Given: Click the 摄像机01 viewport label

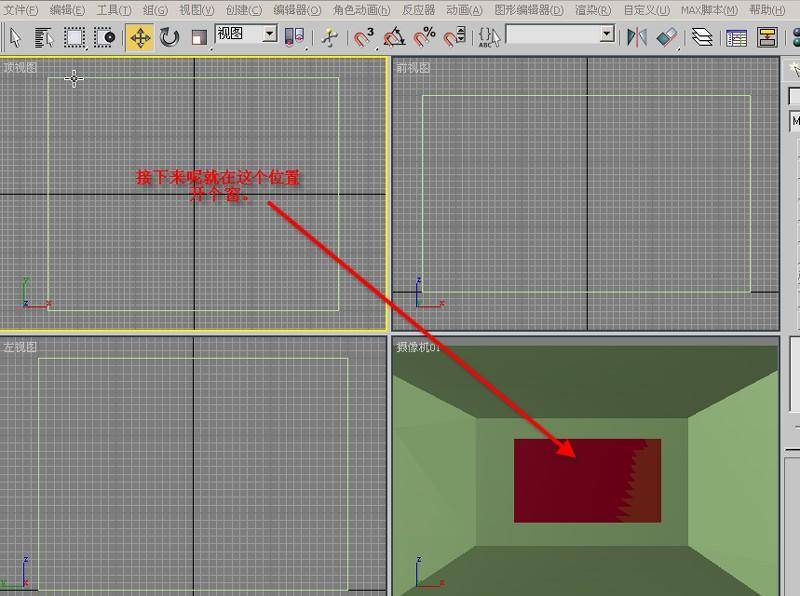Looking at the screenshot, I should click(419, 347).
